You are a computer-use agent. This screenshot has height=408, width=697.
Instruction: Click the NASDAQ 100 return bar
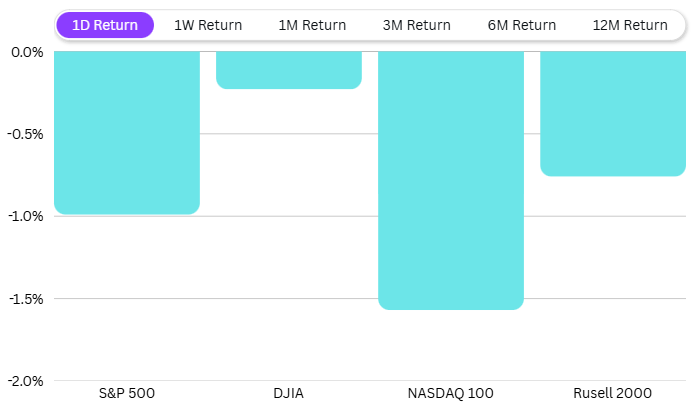[451, 180]
